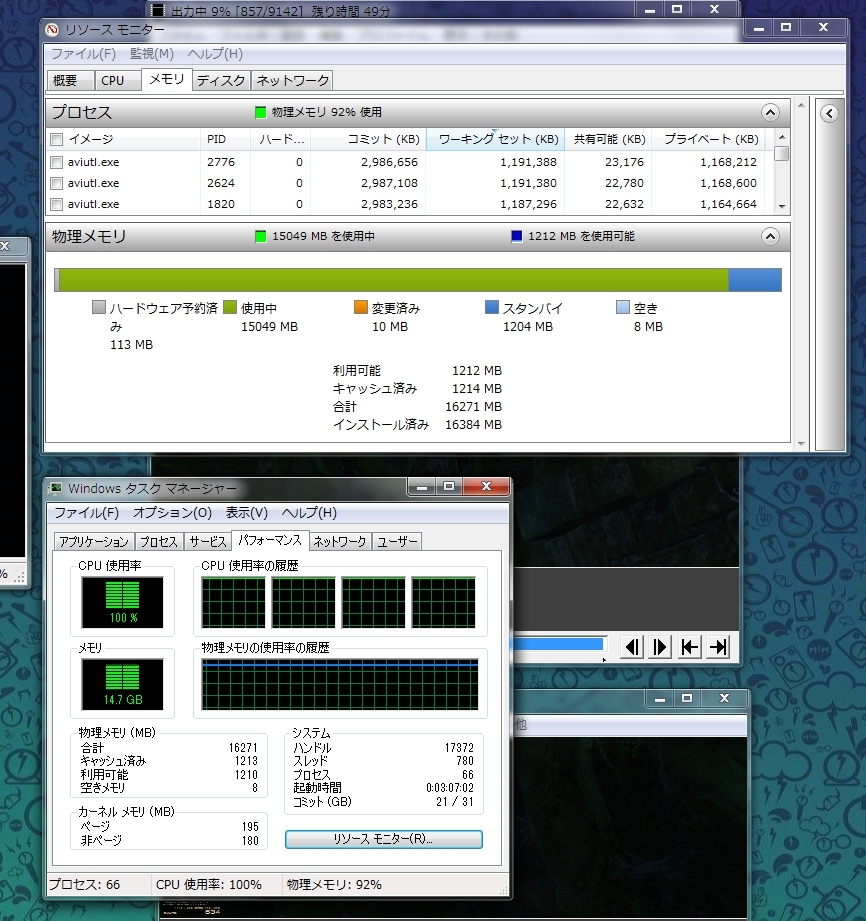Sort by ワーキング セット (KB) column

[x=496, y=139]
